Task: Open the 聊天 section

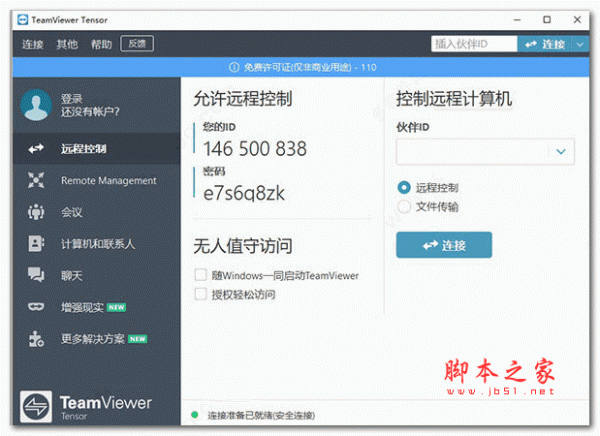Action: tap(97, 275)
